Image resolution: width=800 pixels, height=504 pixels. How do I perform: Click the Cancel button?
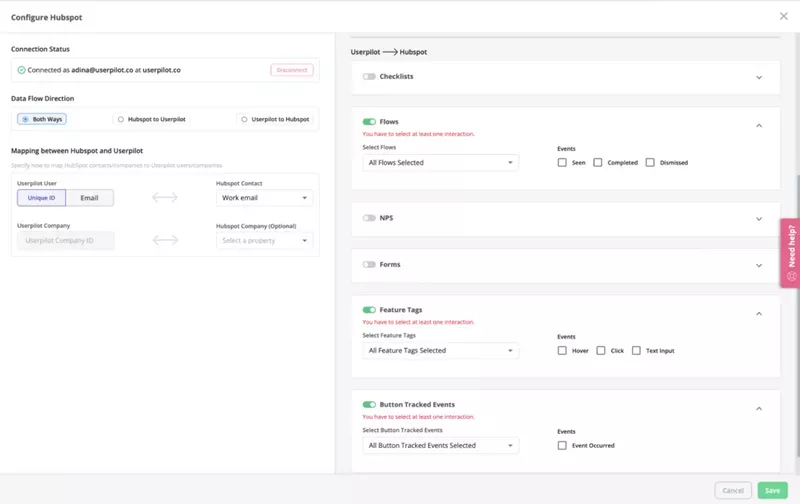(733, 490)
